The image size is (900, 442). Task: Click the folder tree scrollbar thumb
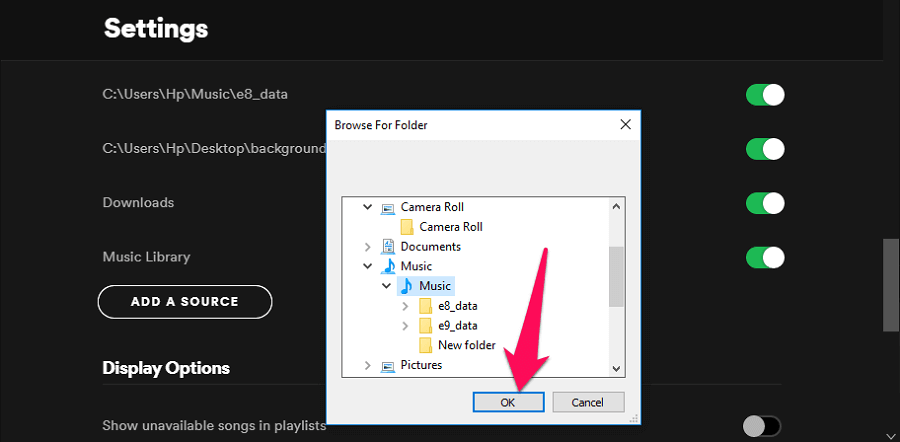coord(616,277)
